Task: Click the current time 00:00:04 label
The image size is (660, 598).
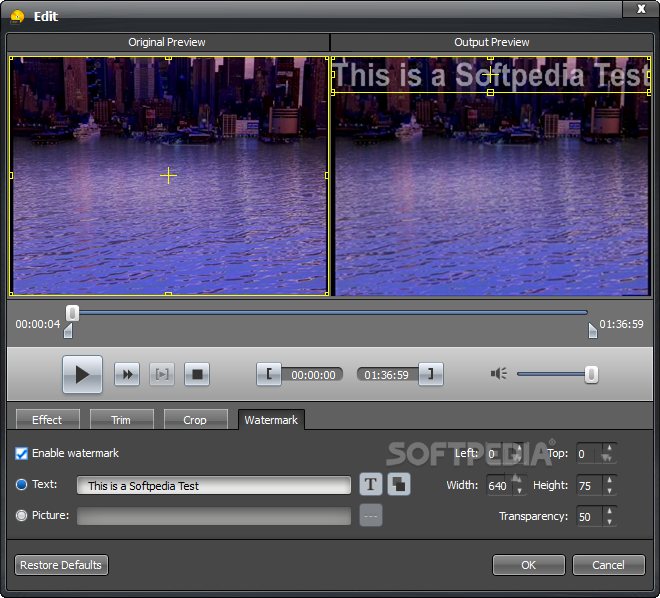Action: coord(38,324)
